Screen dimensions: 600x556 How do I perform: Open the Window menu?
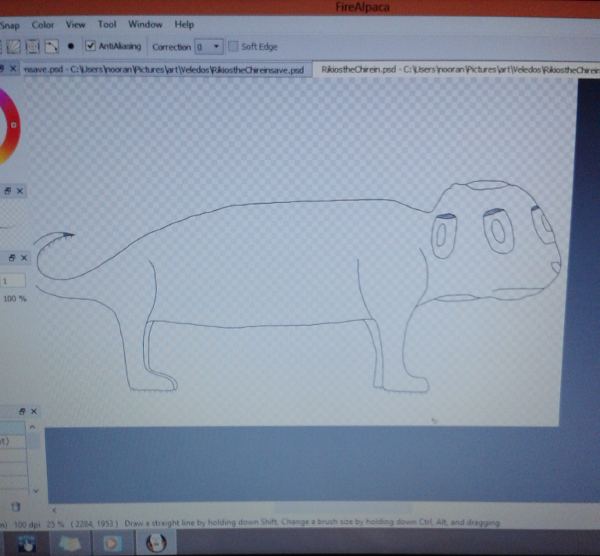145,24
